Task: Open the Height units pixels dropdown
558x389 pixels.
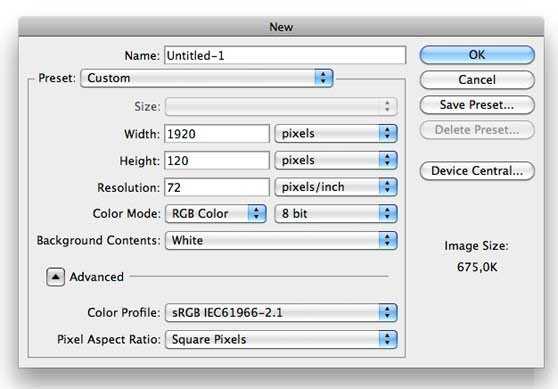Action: (336, 160)
